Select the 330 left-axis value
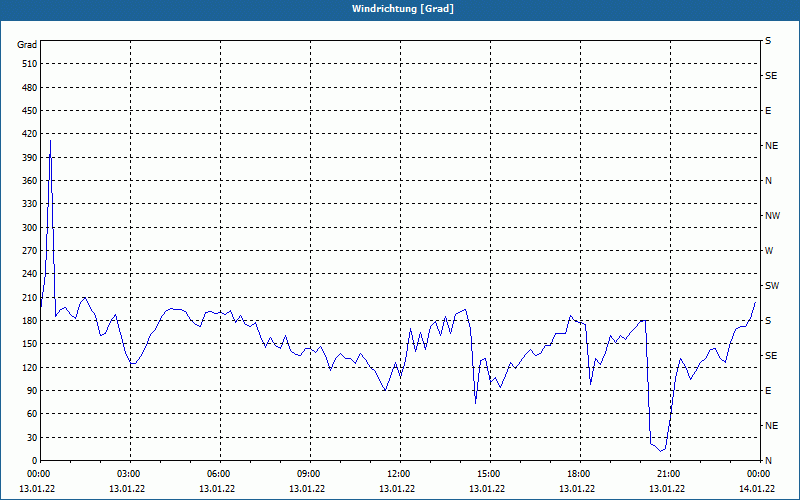Screen dimensions: 800x500 (30, 204)
